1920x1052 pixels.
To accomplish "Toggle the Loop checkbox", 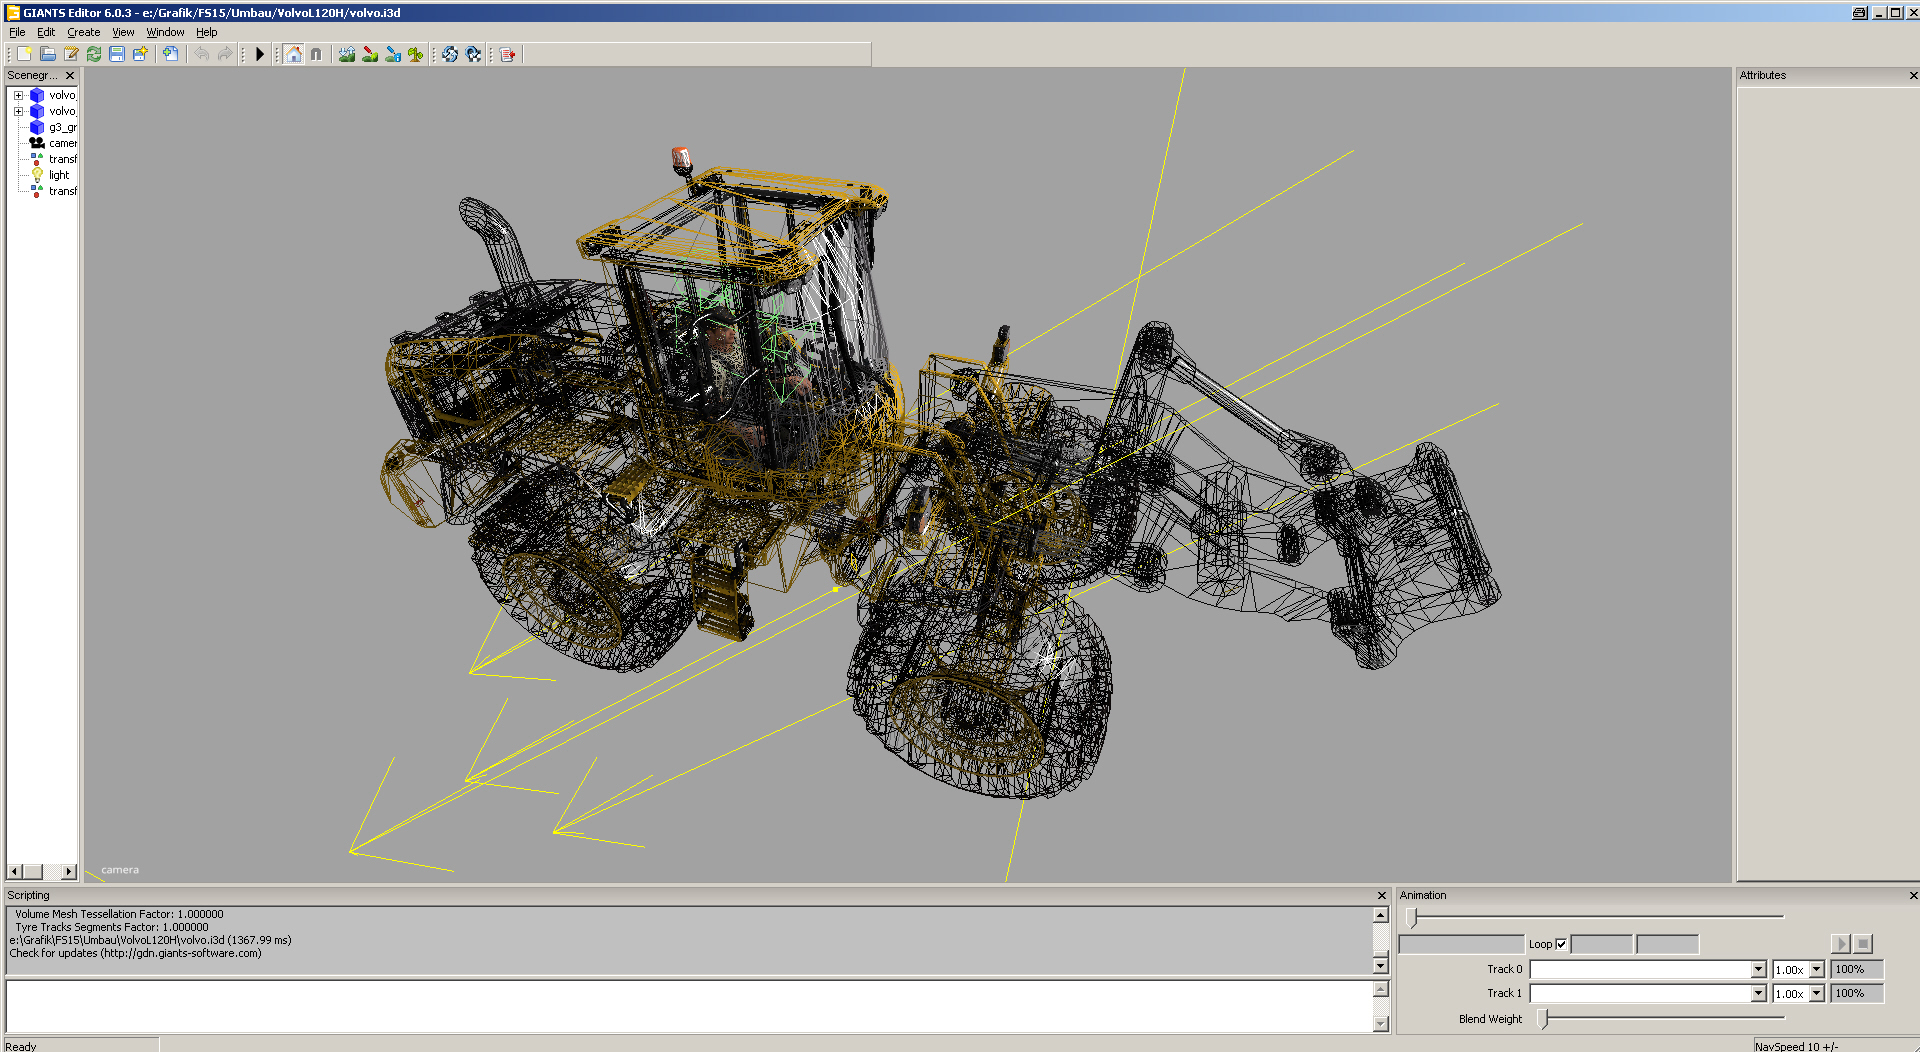I will [x=1561, y=944].
